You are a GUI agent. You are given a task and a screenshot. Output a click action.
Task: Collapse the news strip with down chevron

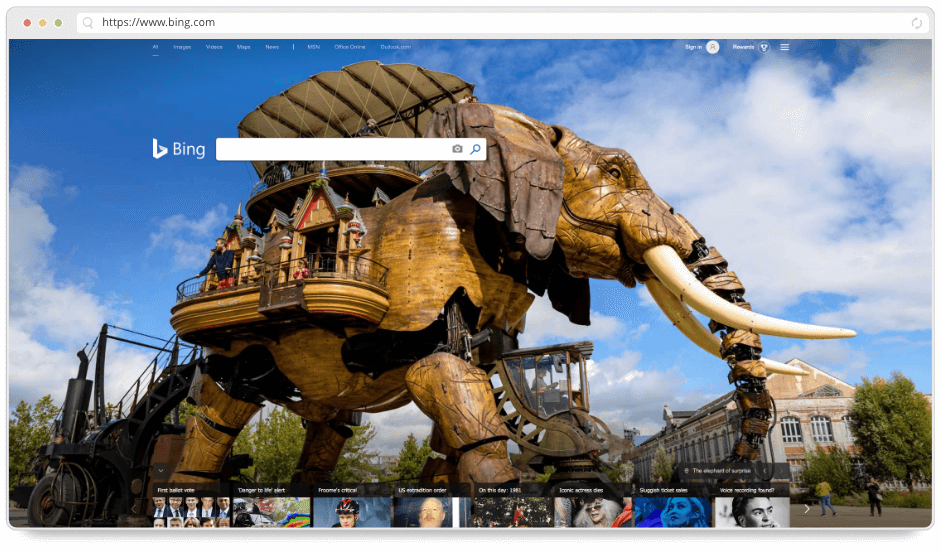161,469
